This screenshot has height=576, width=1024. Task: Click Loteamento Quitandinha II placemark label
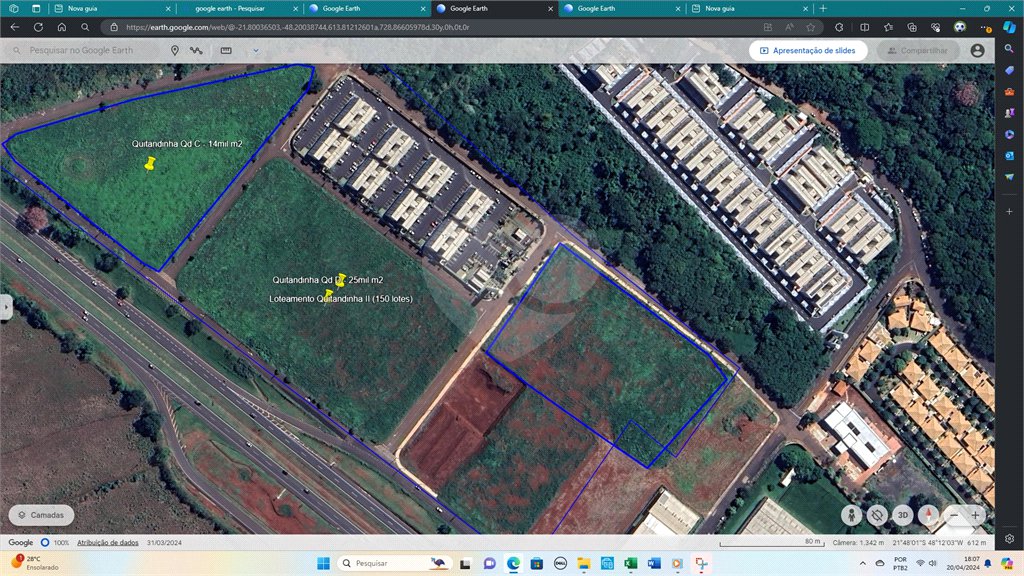click(341, 299)
